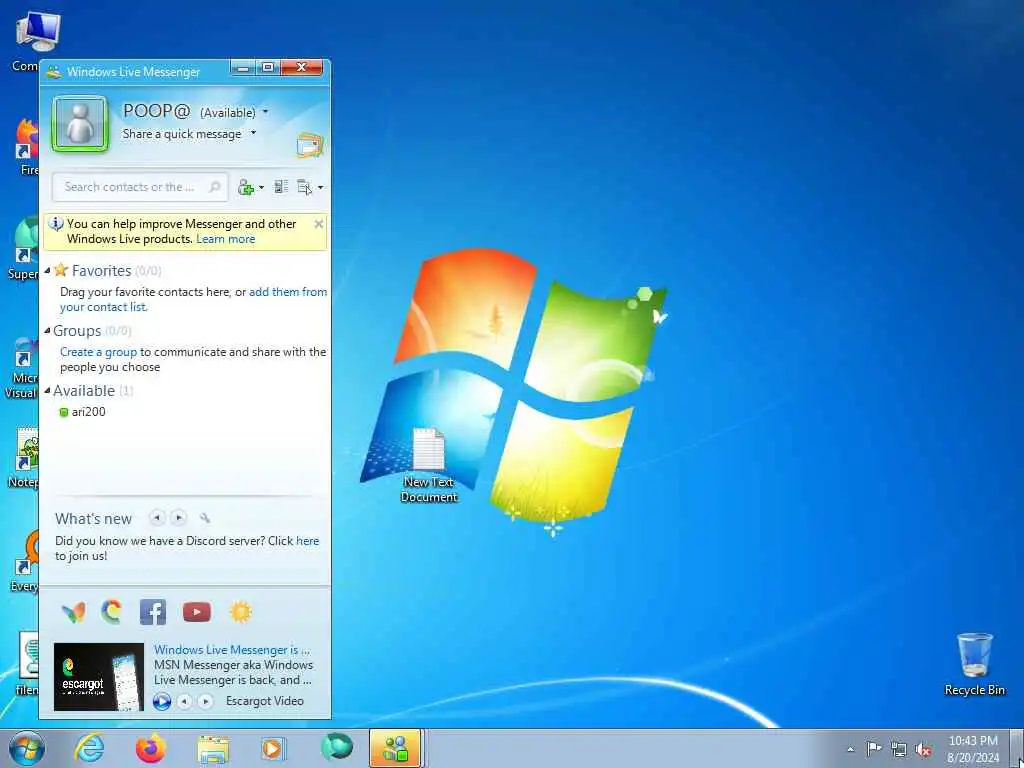Select the Recycle Bin desktop icon

click(974, 664)
